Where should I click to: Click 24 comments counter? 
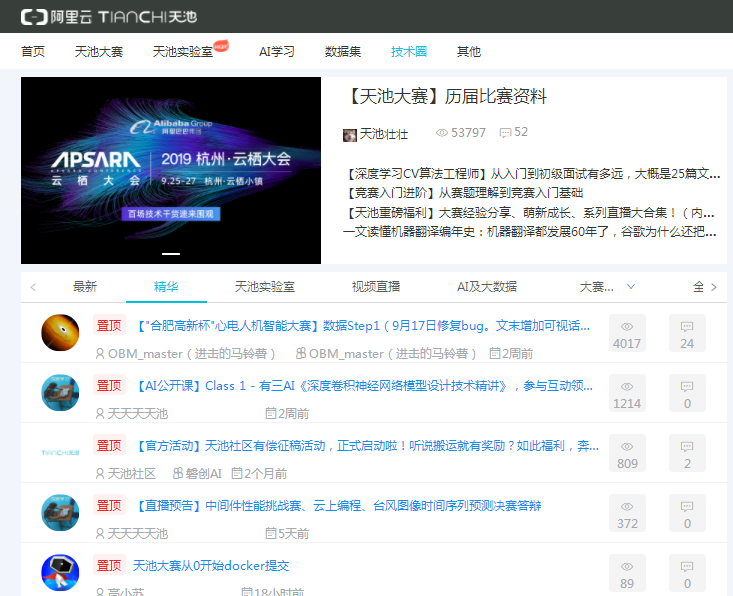tap(687, 333)
